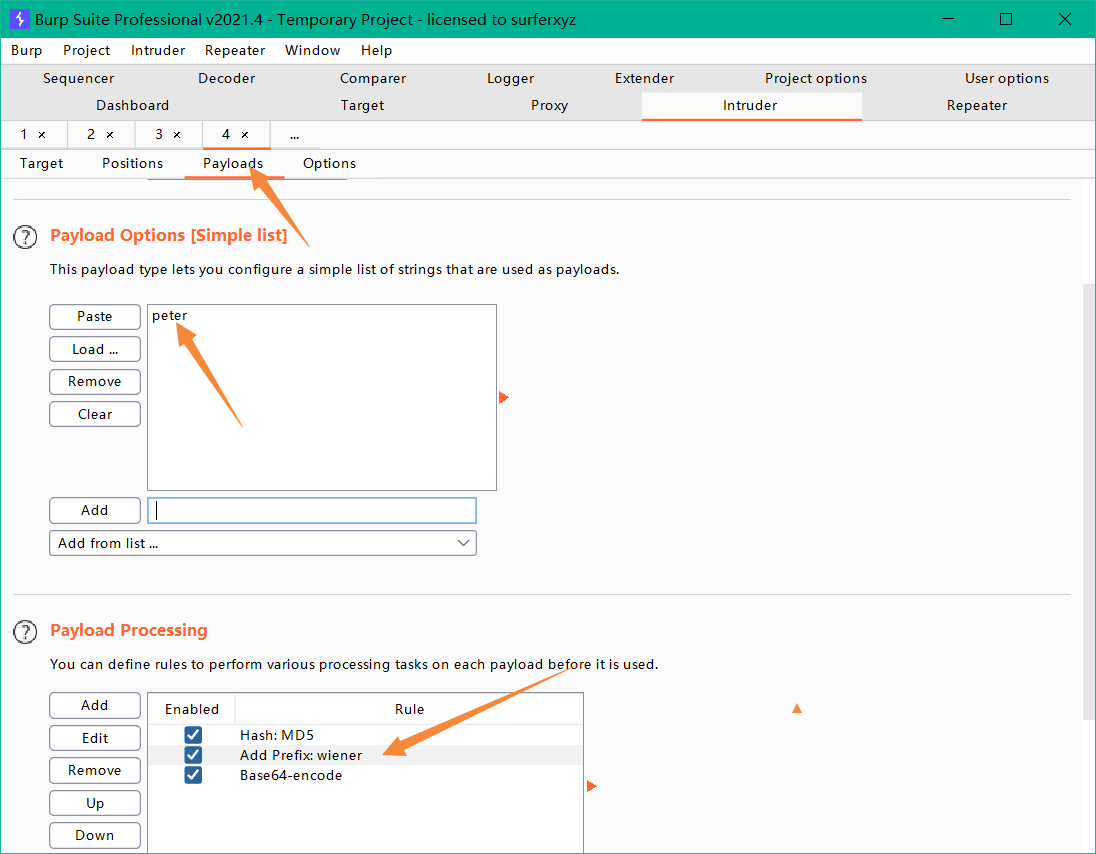This screenshot has width=1096, height=854.
Task: Open the Project menu
Action: [87, 50]
